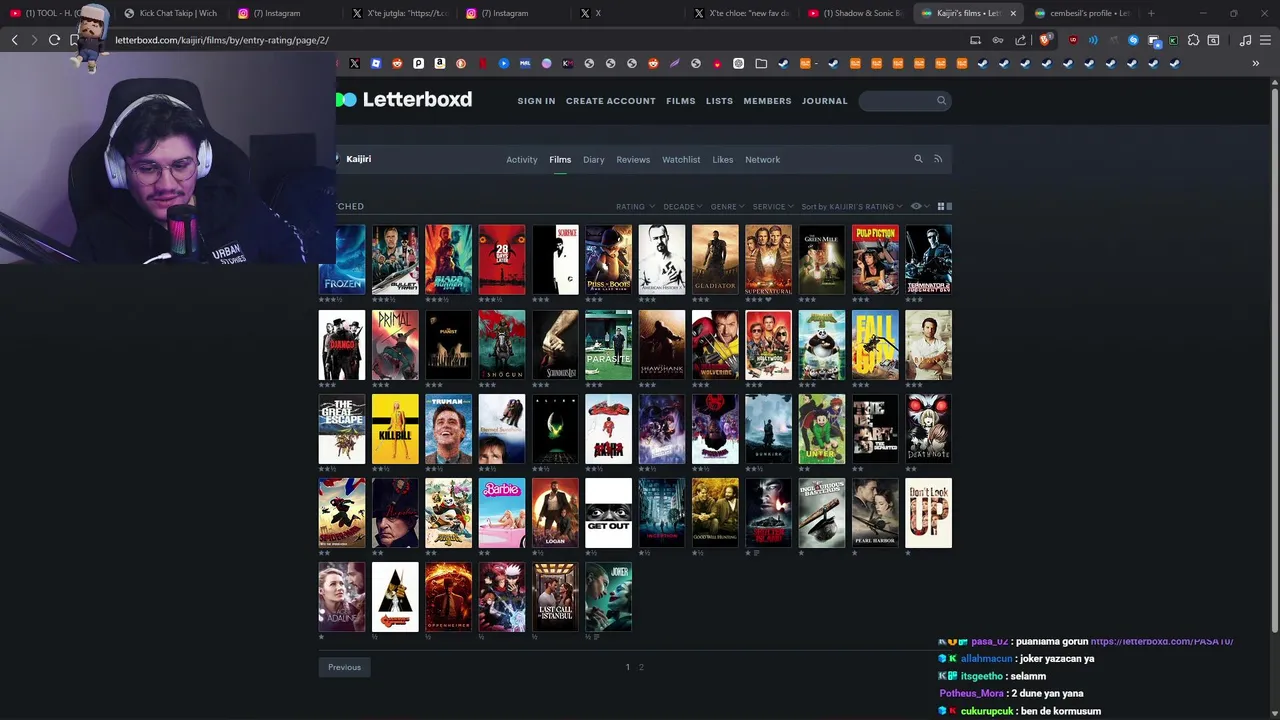Go to page 1 in pagination
The height and width of the screenshot is (720, 1280).
[628, 667]
